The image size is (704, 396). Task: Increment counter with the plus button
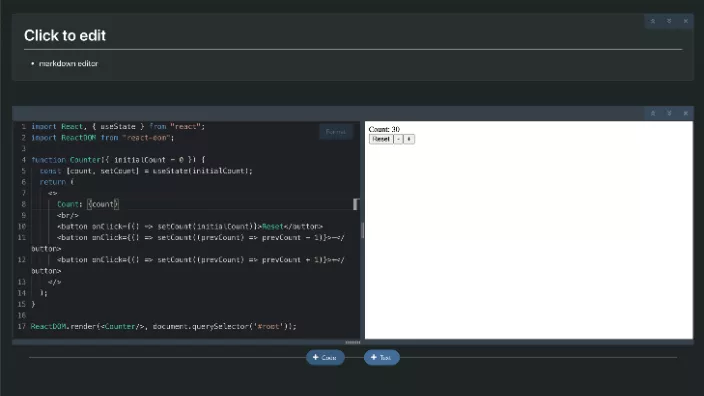(x=409, y=139)
